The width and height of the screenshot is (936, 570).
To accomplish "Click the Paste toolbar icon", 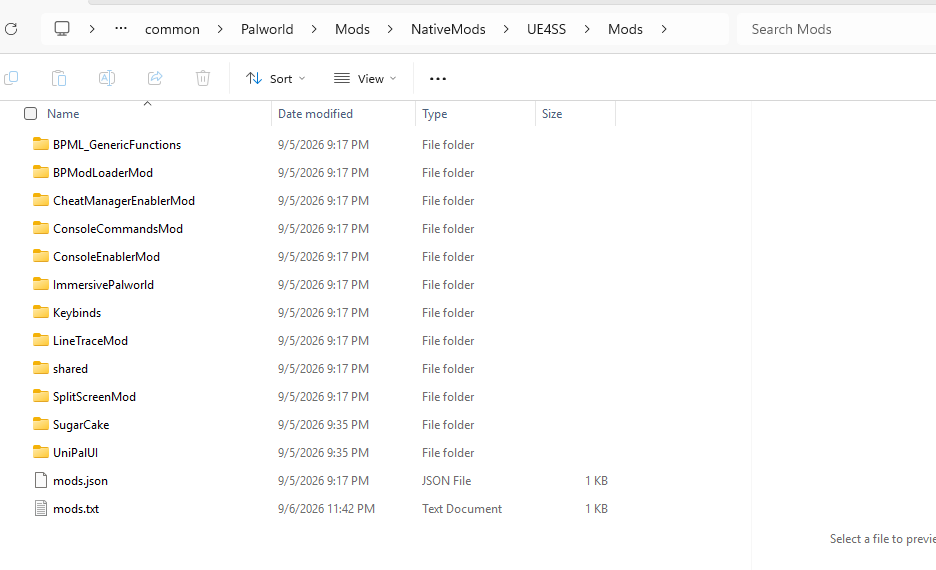I will [59, 78].
